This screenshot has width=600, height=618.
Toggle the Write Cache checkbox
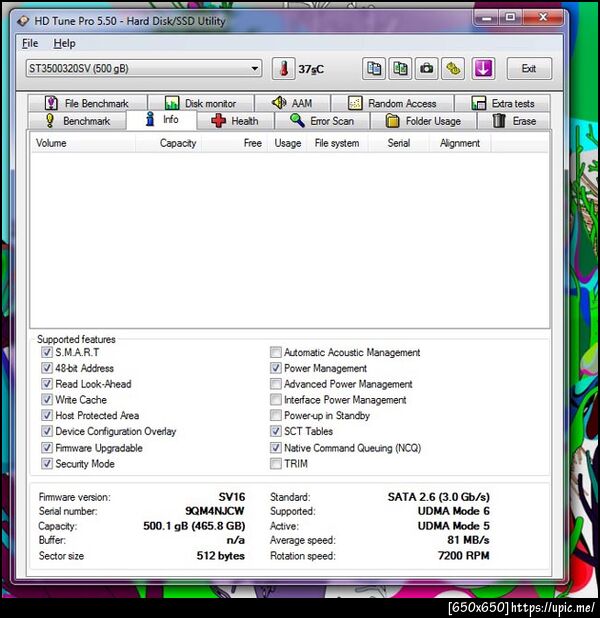[47, 400]
